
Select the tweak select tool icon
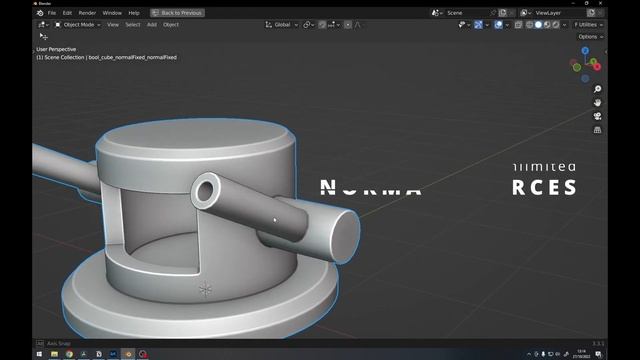pos(43,37)
